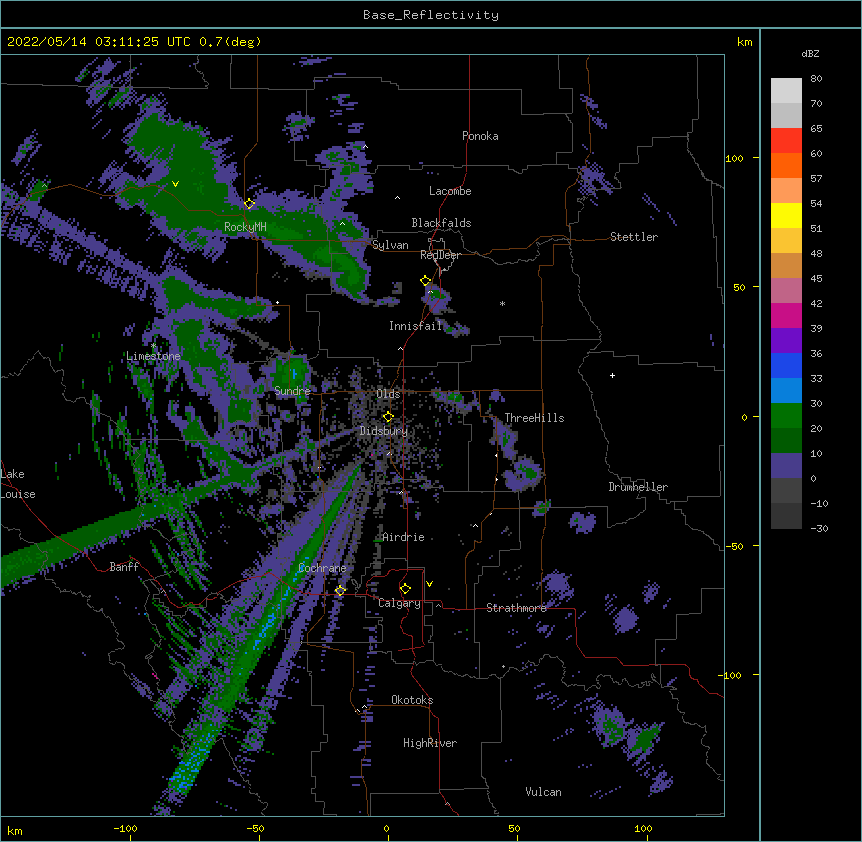
Task: Click the Sylvan label on map
Action: click(x=390, y=245)
